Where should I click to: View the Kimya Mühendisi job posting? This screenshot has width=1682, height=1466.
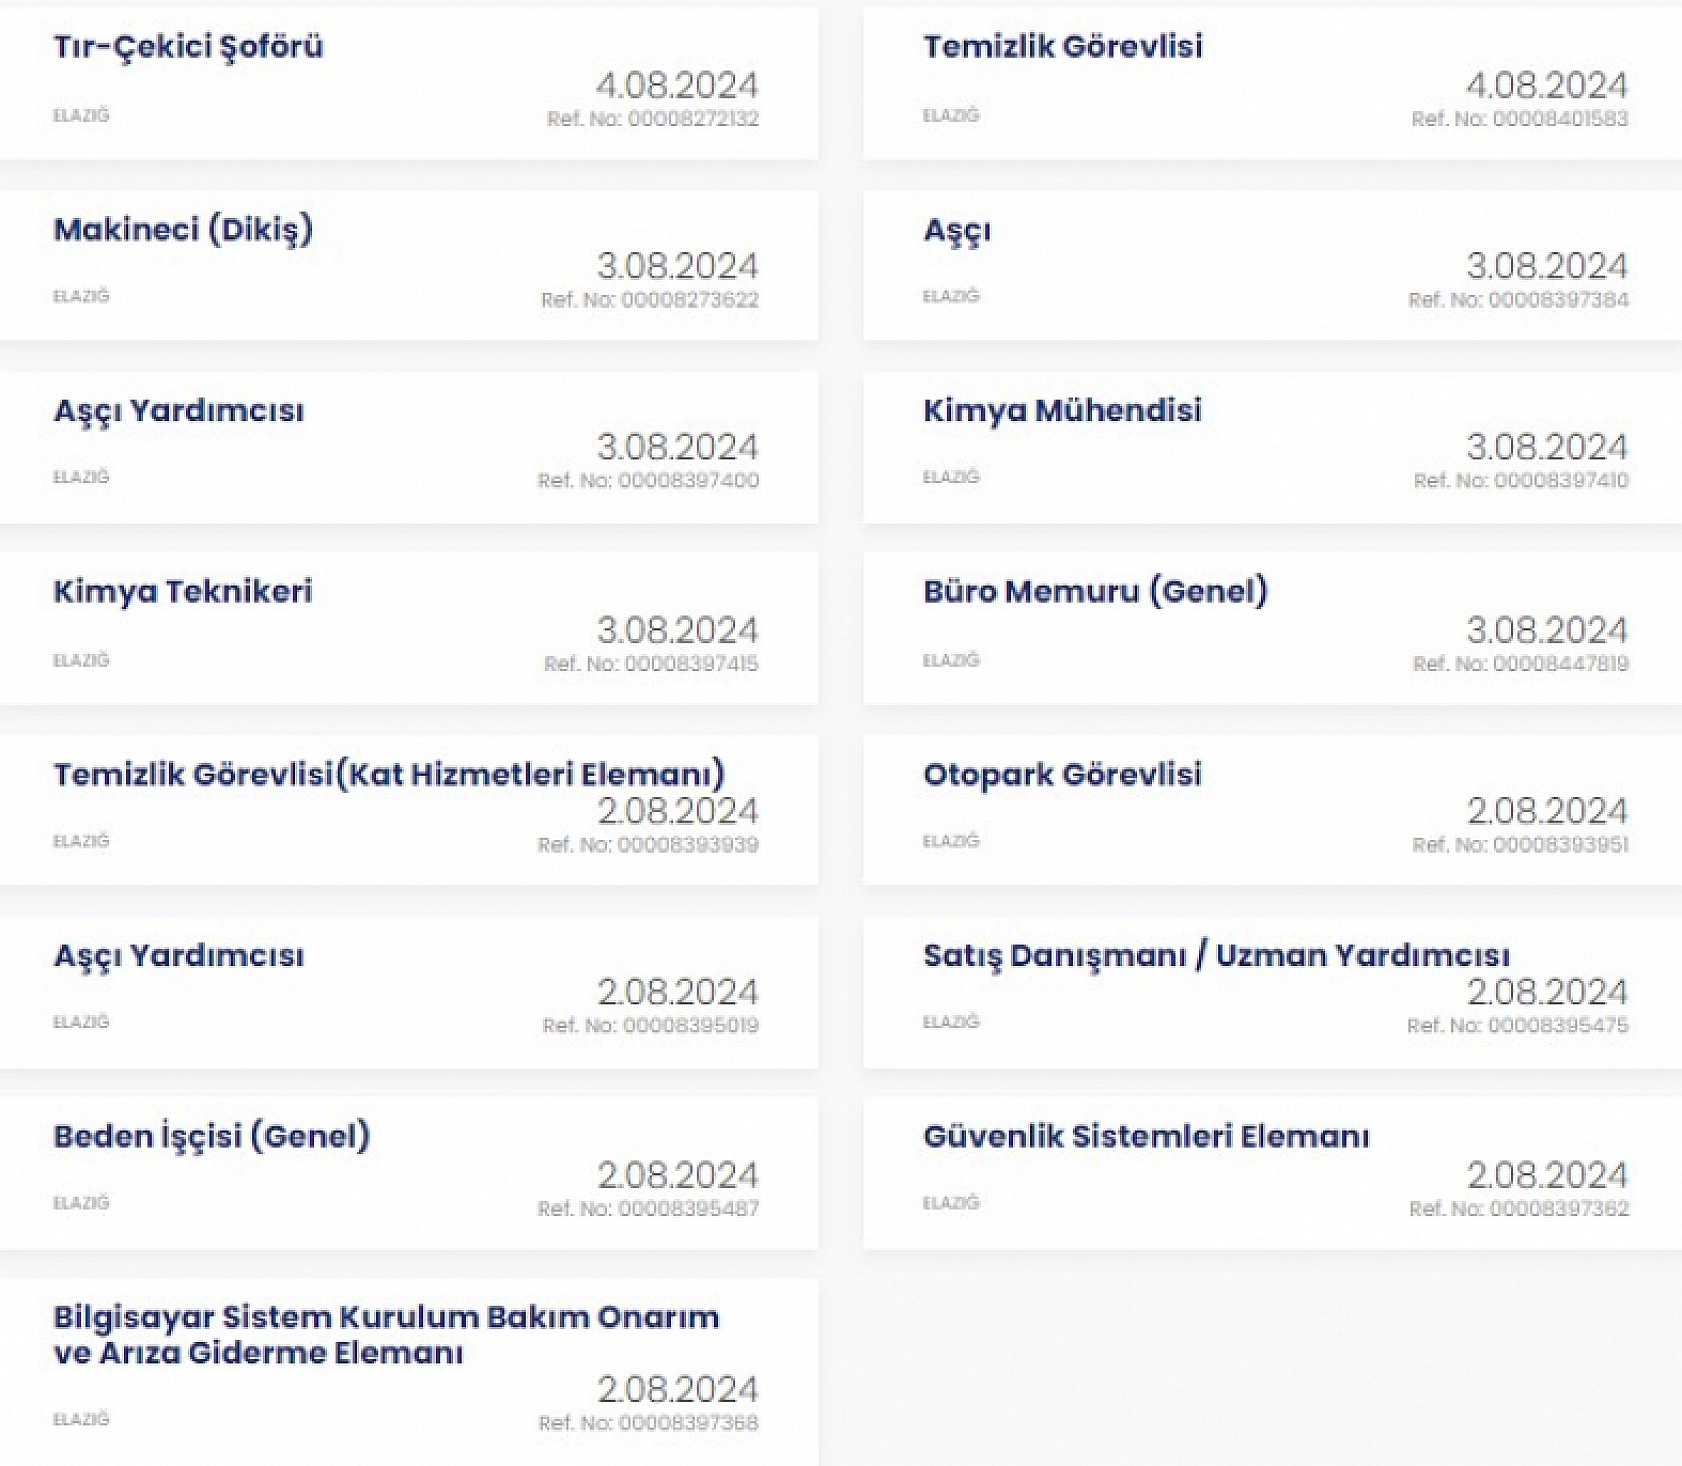point(1062,411)
